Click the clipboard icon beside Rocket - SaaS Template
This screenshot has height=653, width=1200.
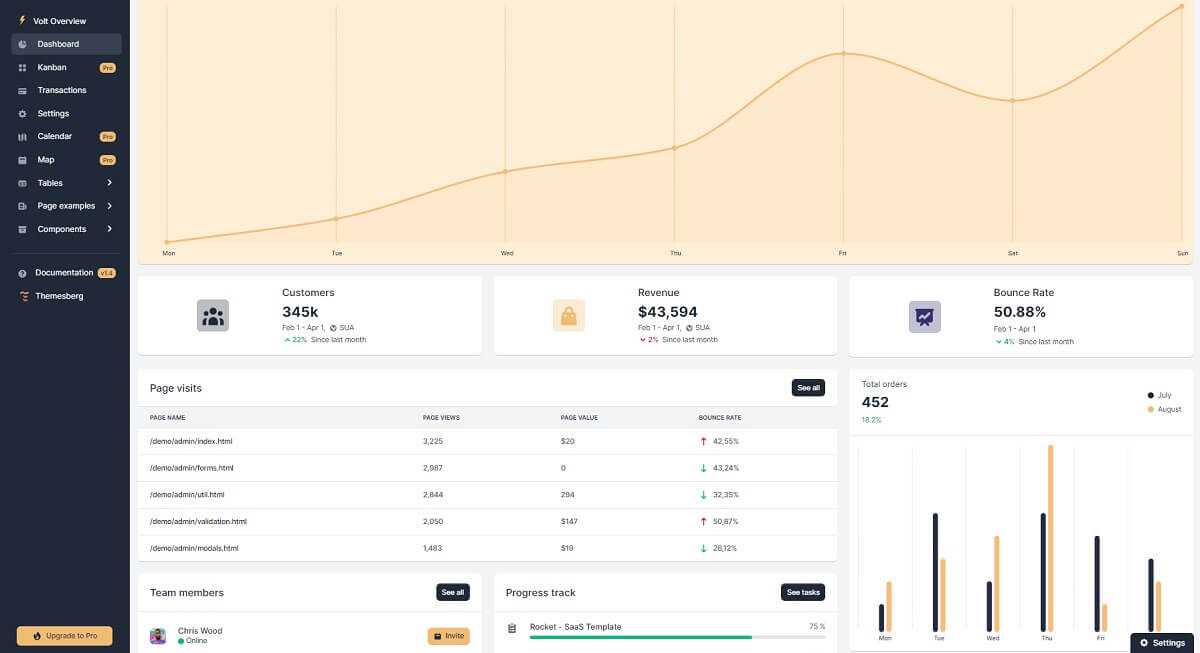[512, 628]
